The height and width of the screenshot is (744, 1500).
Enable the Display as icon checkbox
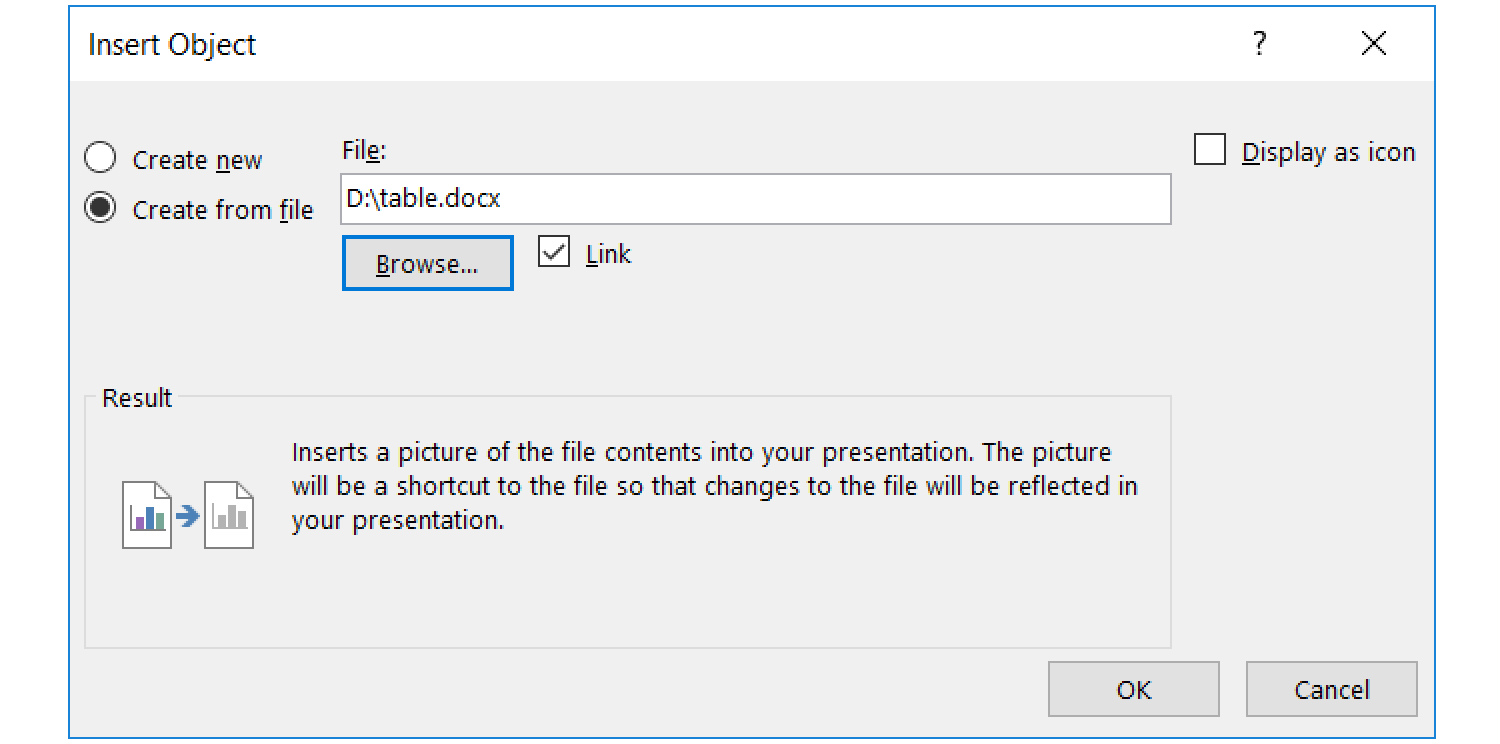(x=1210, y=148)
